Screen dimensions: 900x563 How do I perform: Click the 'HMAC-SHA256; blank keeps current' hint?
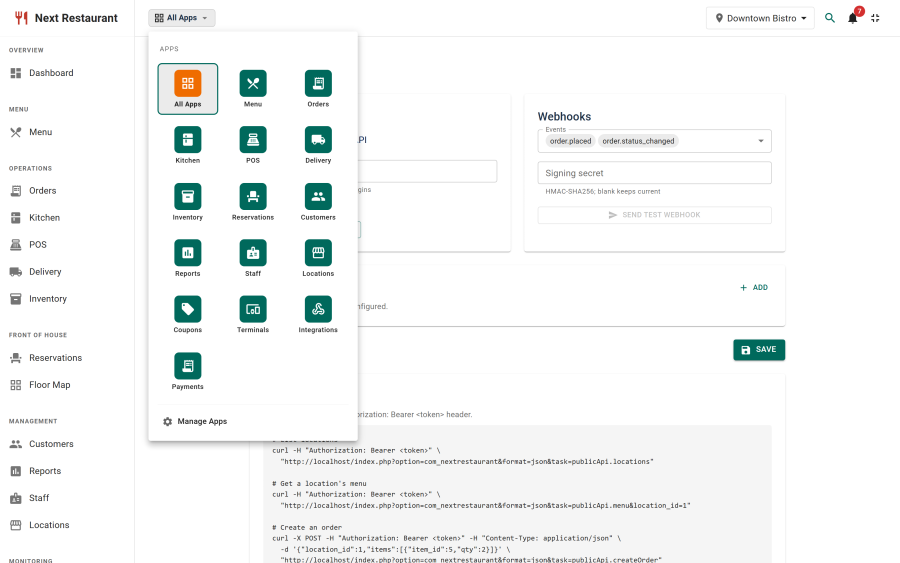click(603, 192)
